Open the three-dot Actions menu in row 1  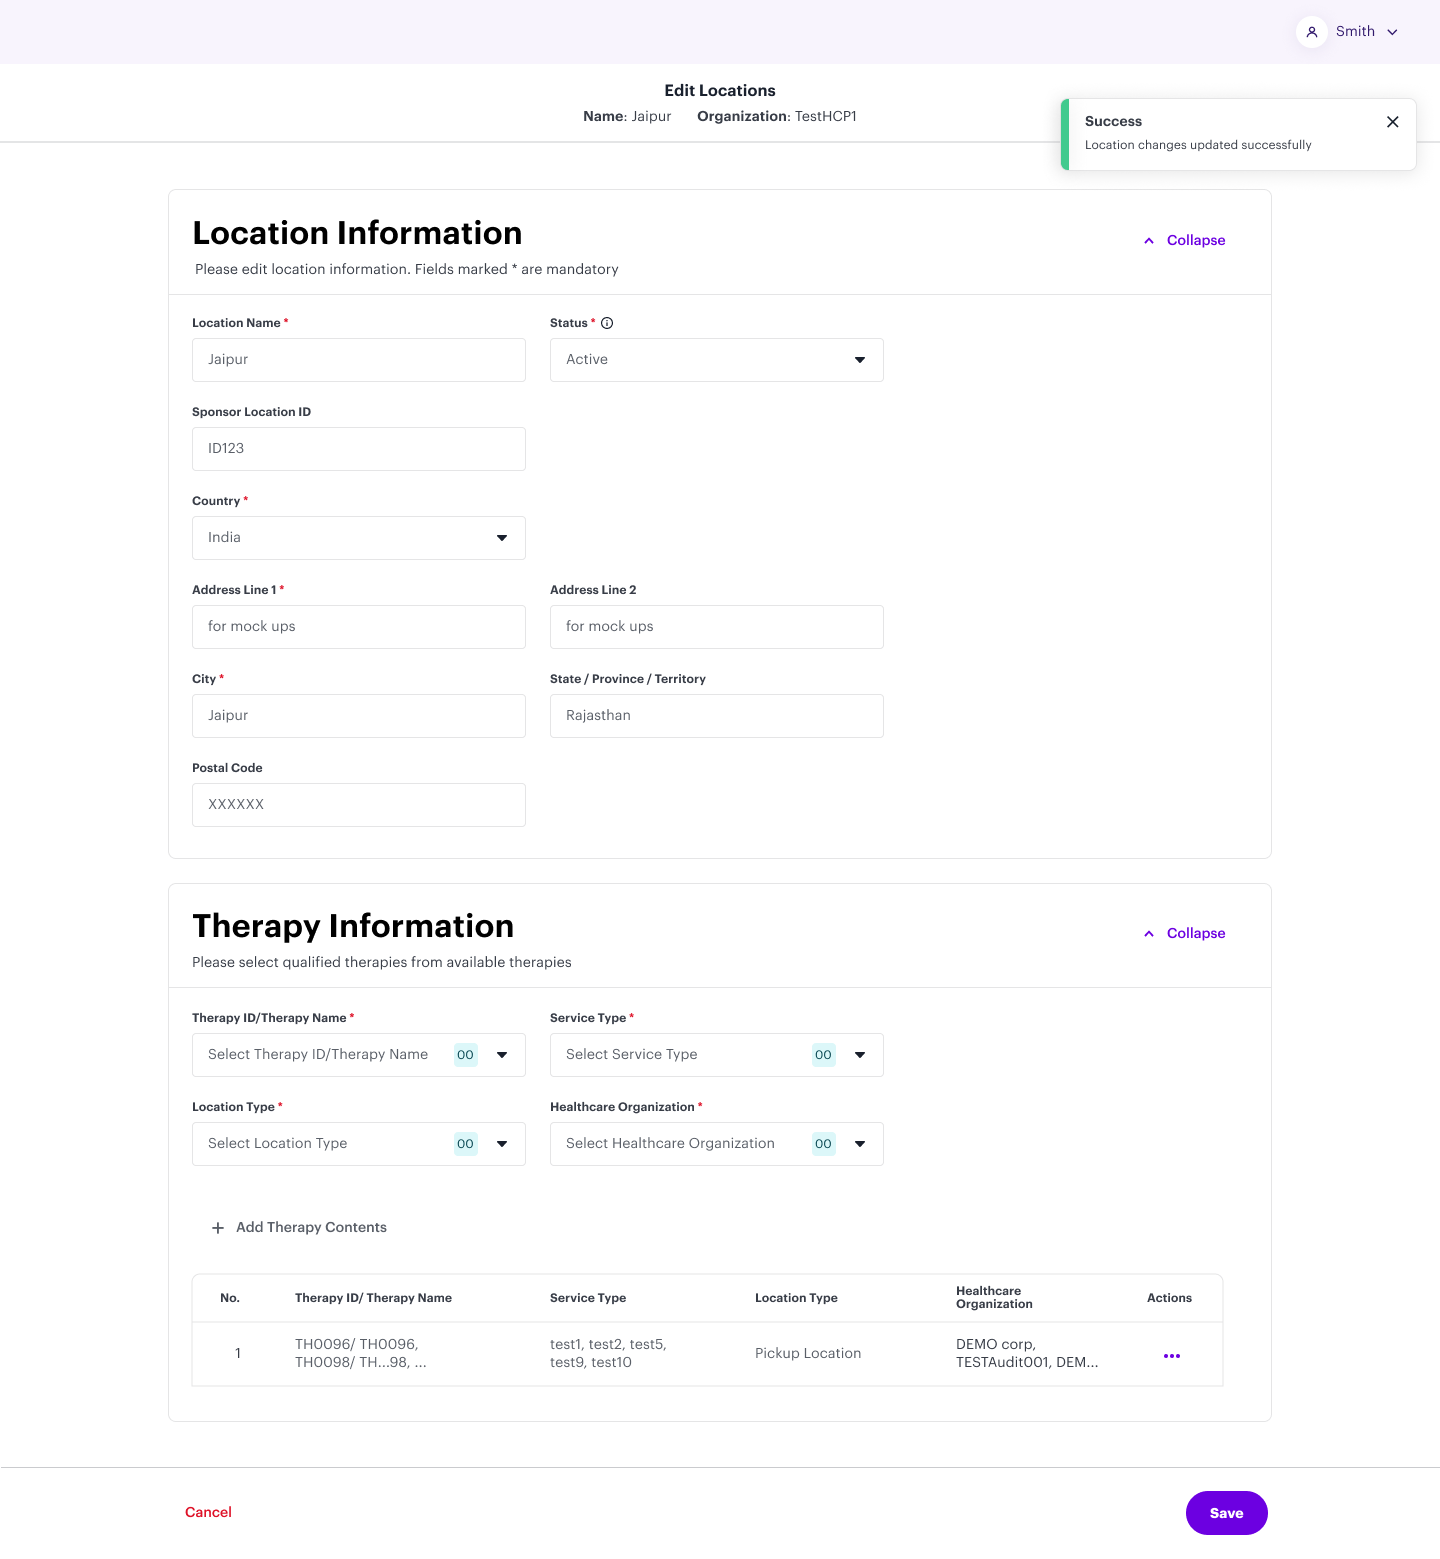[x=1171, y=1356]
